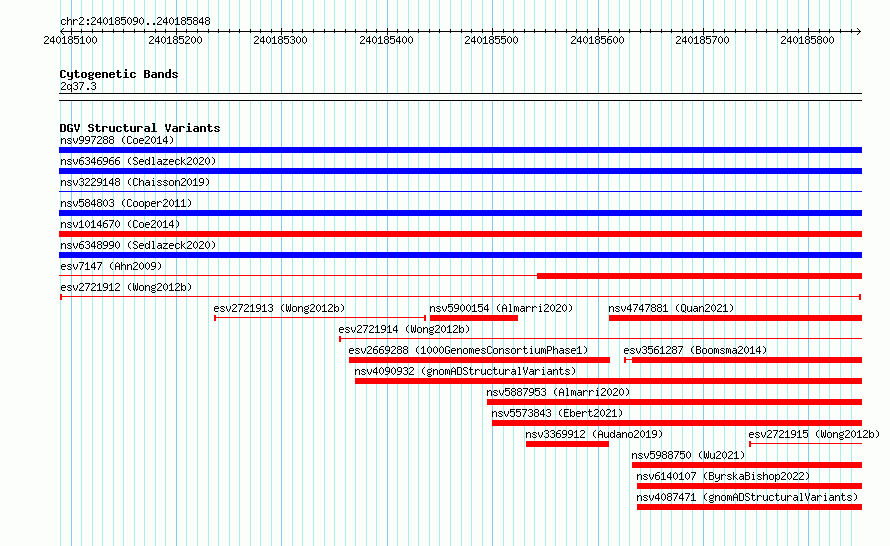Screen dimensions: 890x546
Task: Select the red nsv3369912 variant bar
Action: (x=568, y=444)
